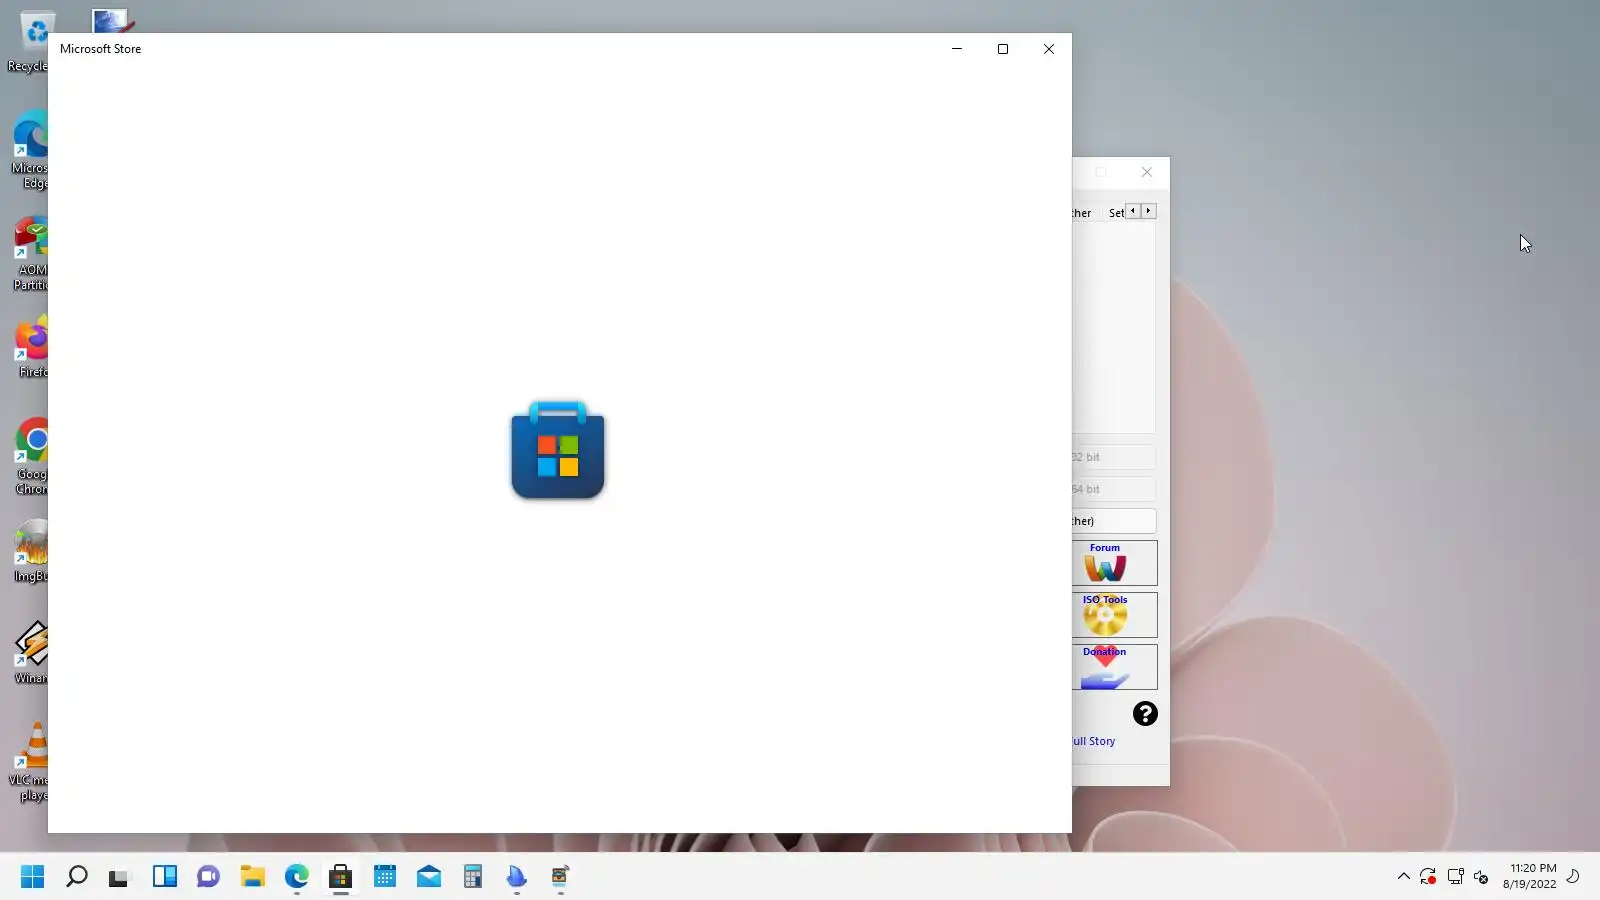Open Calculator from the taskbar

pos(472,877)
